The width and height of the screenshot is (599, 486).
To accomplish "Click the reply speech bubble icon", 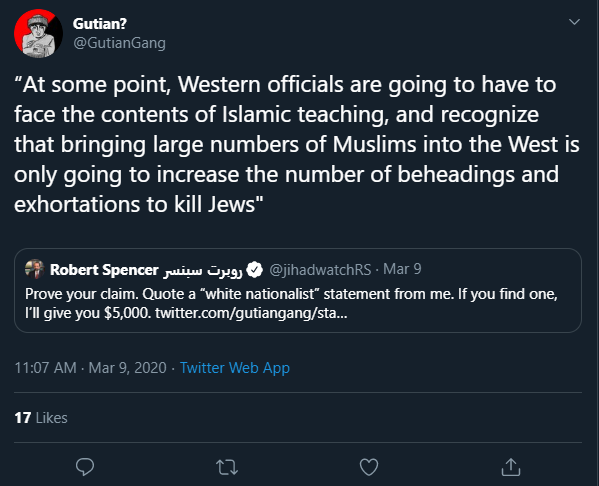I will 85,467.
